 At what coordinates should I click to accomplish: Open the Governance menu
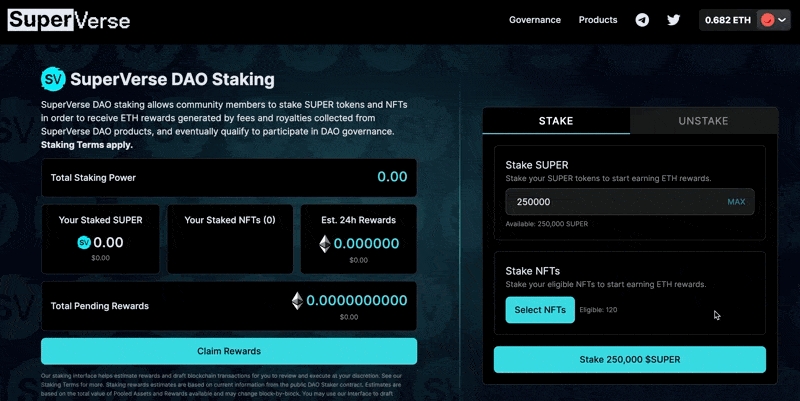pyautogui.click(x=535, y=20)
